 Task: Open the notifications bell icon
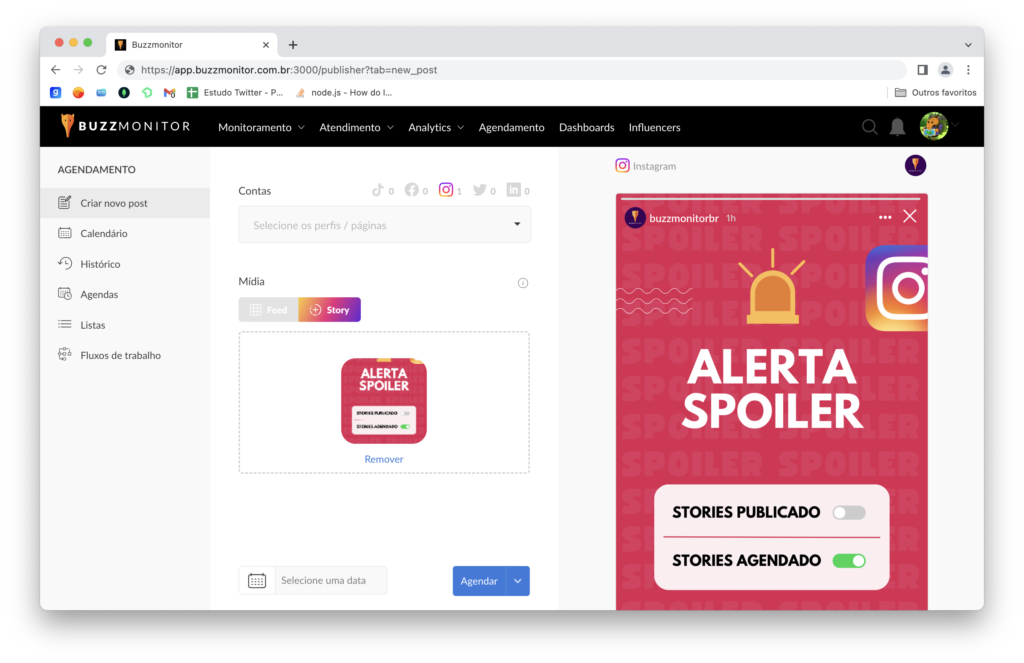[x=897, y=127]
